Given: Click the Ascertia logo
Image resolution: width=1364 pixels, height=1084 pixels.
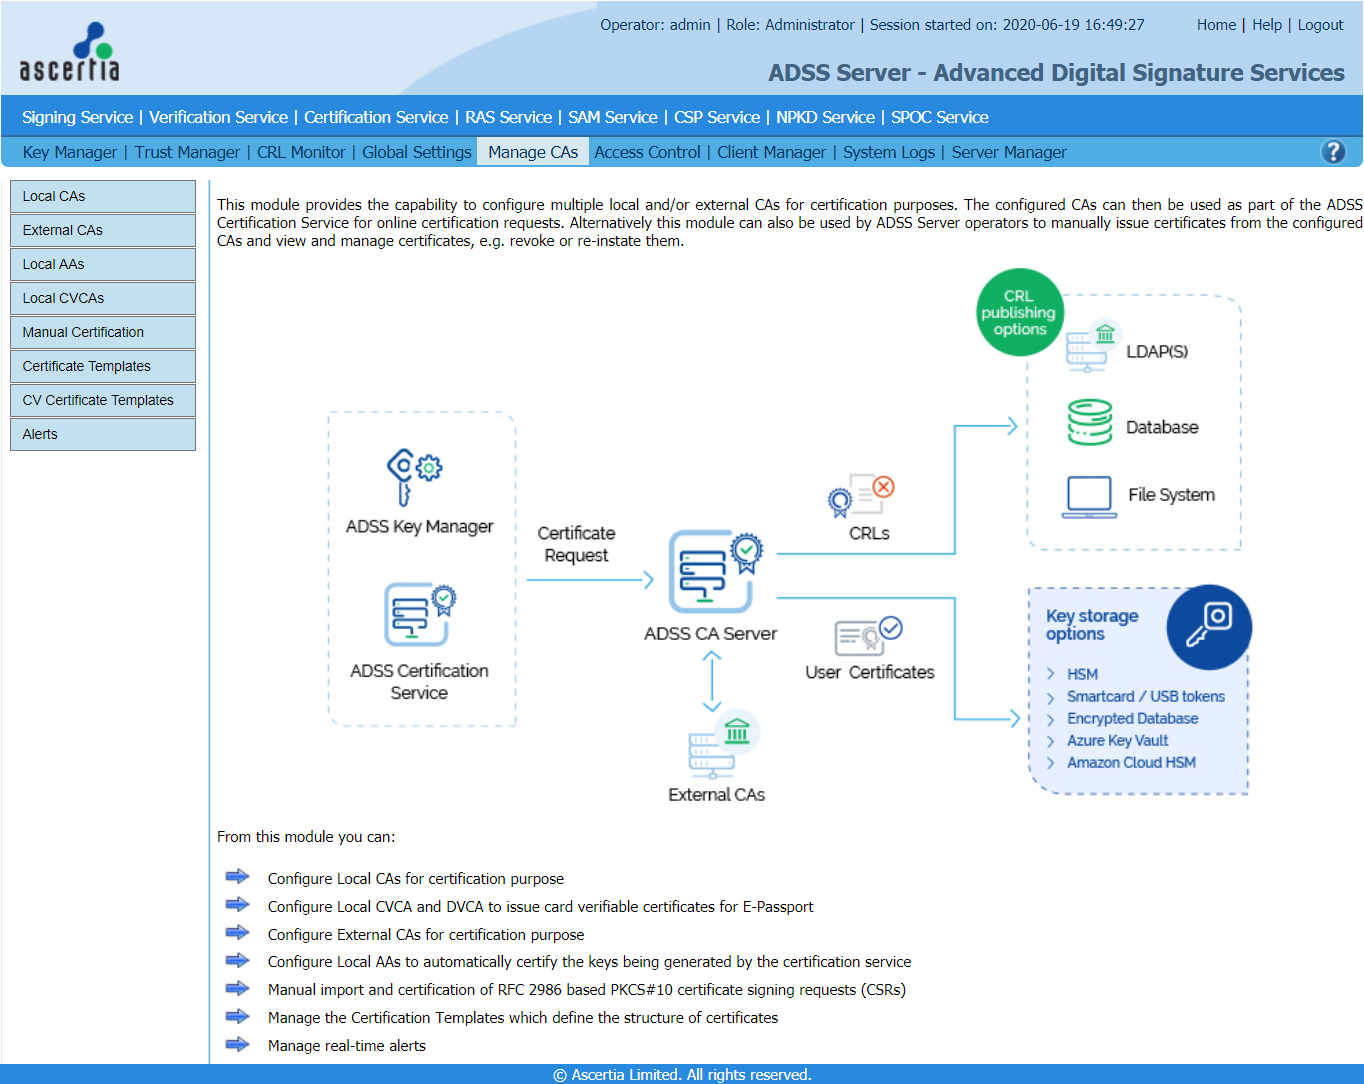Looking at the screenshot, I should [69, 53].
